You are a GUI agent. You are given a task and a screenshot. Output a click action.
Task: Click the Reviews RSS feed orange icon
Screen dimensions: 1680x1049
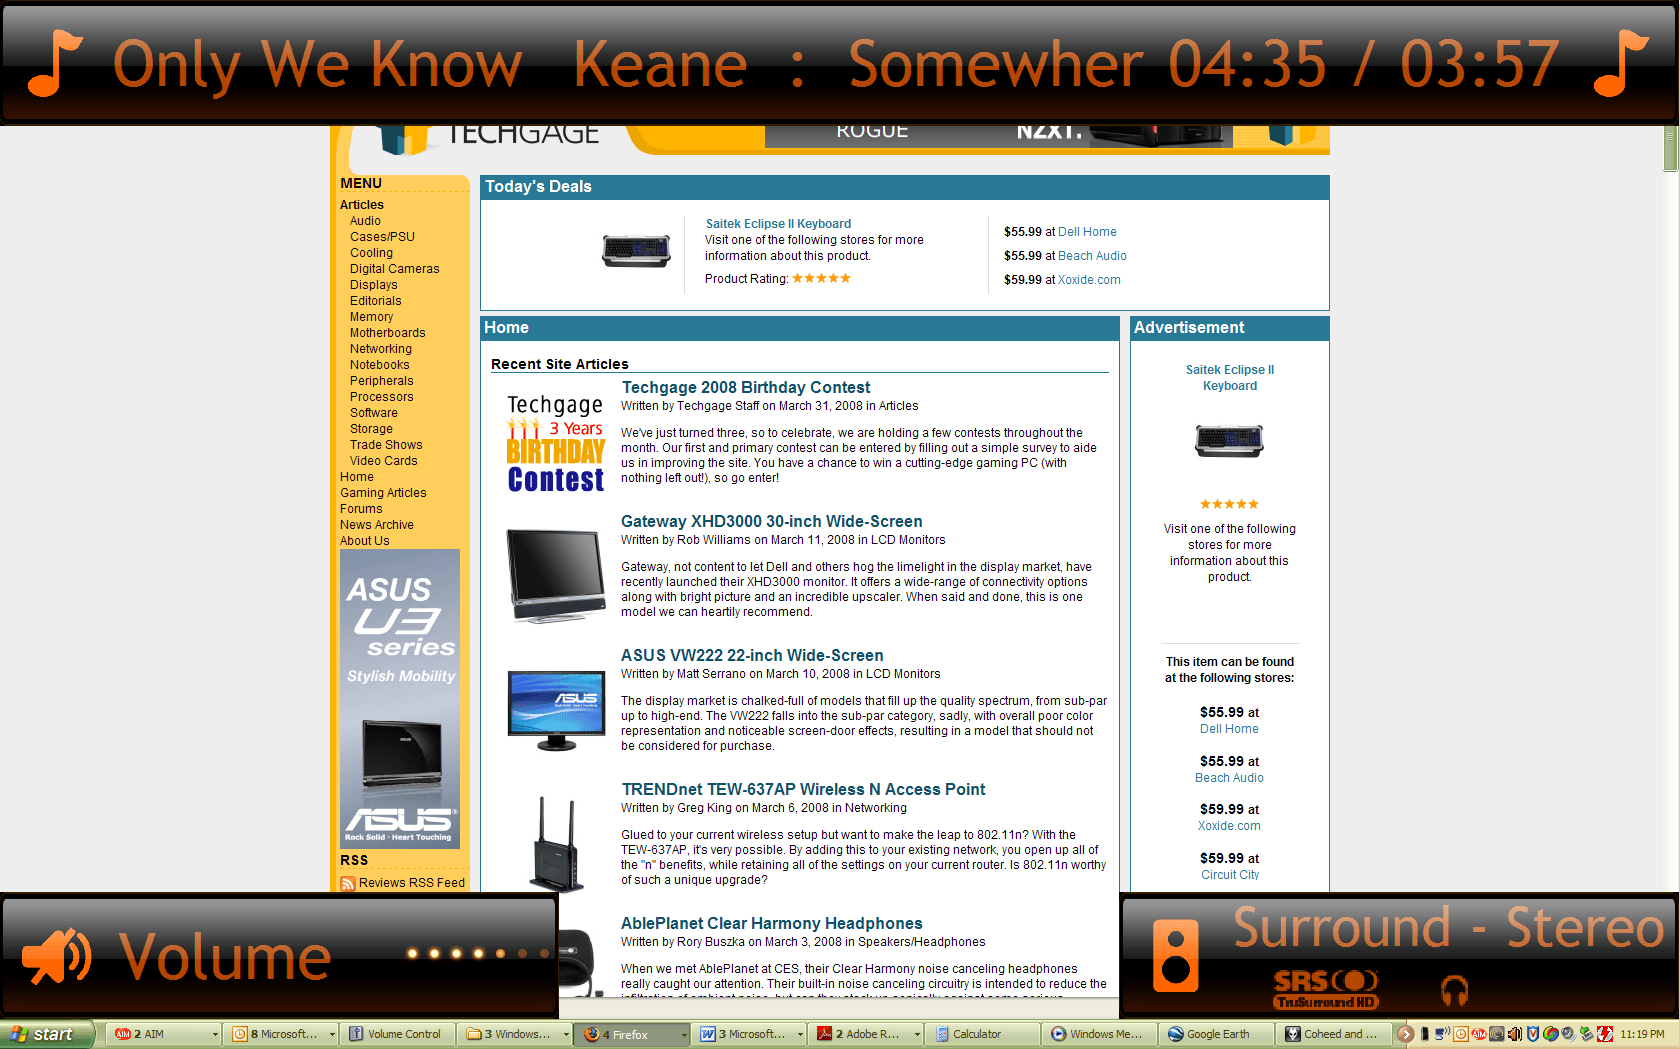(x=348, y=883)
